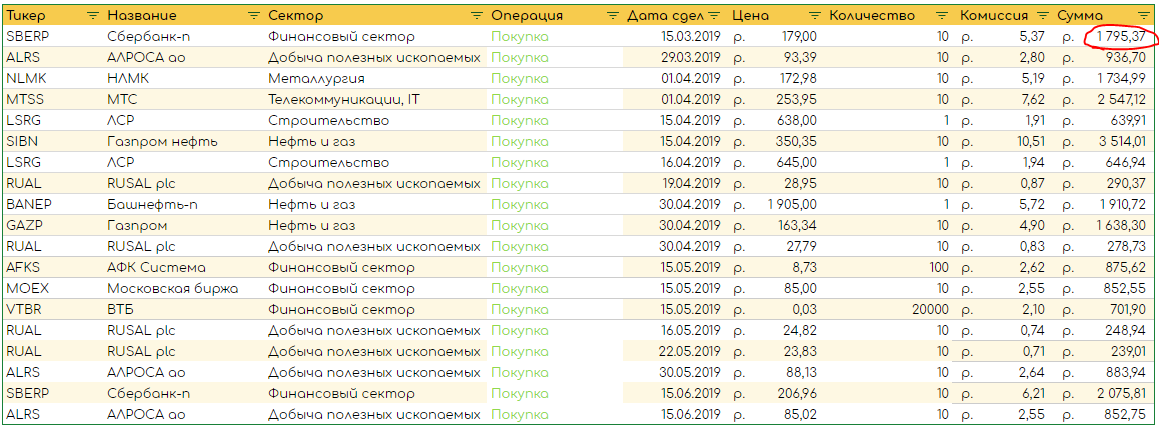Select the Операция header cell
This screenshot has width=1159, height=432.
point(556,16)
